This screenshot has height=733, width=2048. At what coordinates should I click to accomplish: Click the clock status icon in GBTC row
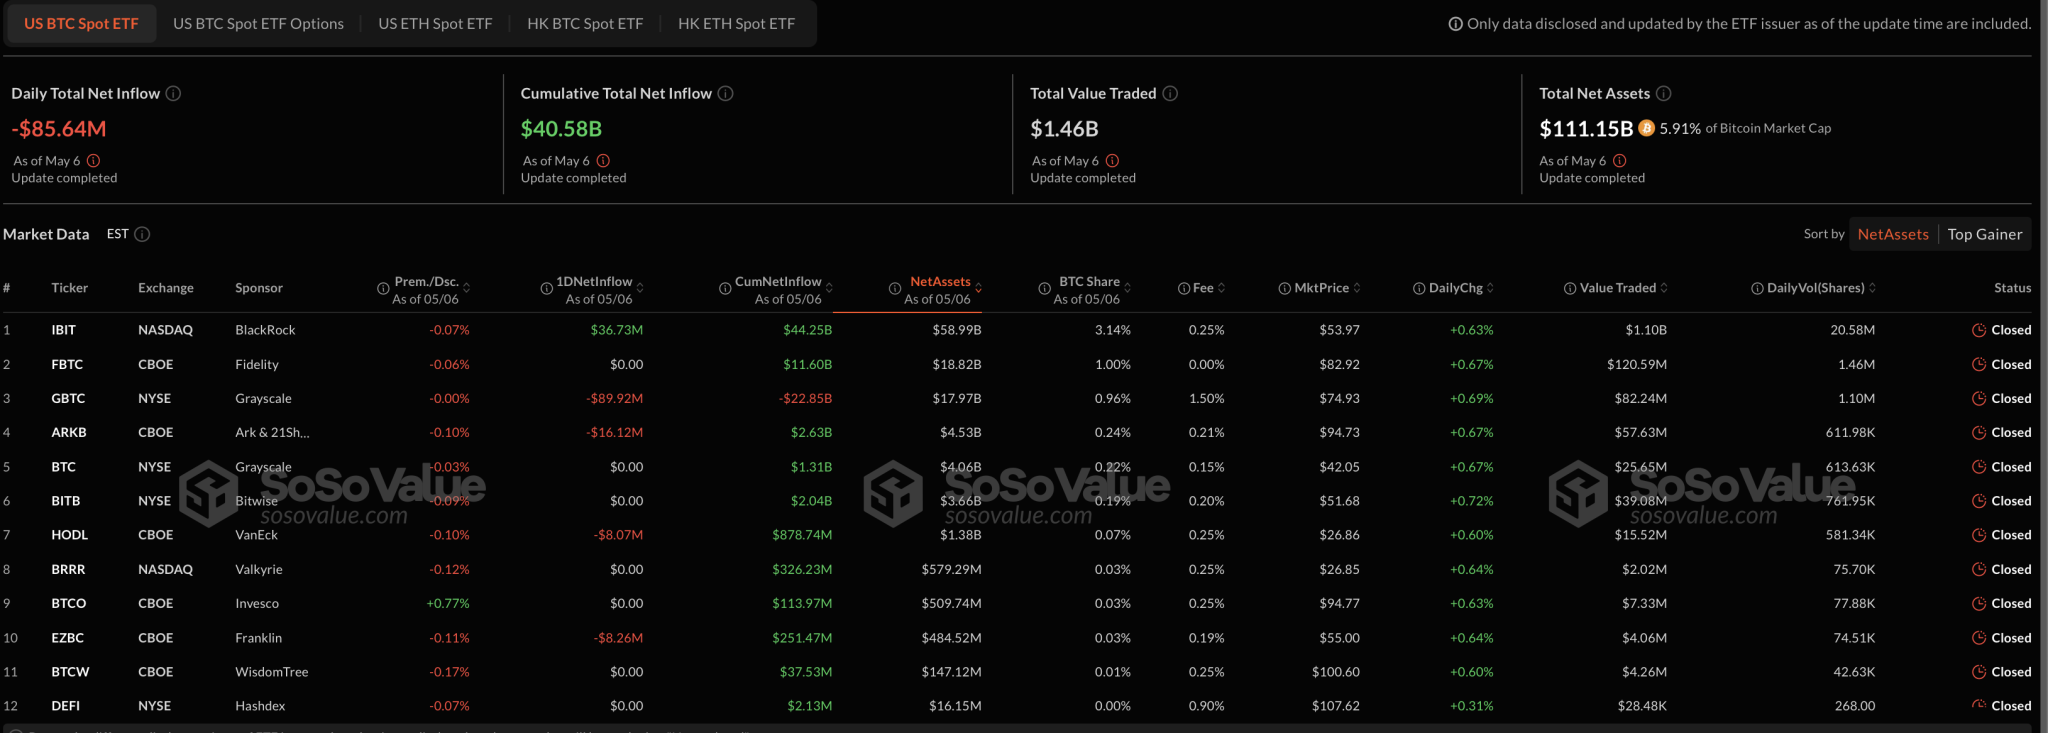(x=1979, y=398)
